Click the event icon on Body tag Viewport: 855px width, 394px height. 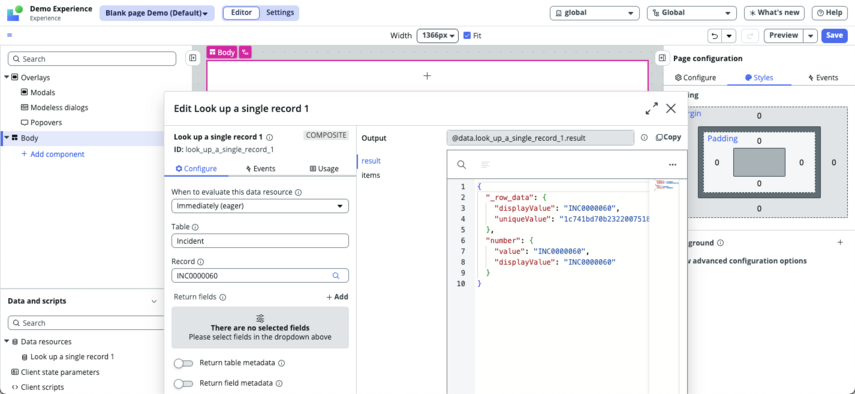coord(245,52)
